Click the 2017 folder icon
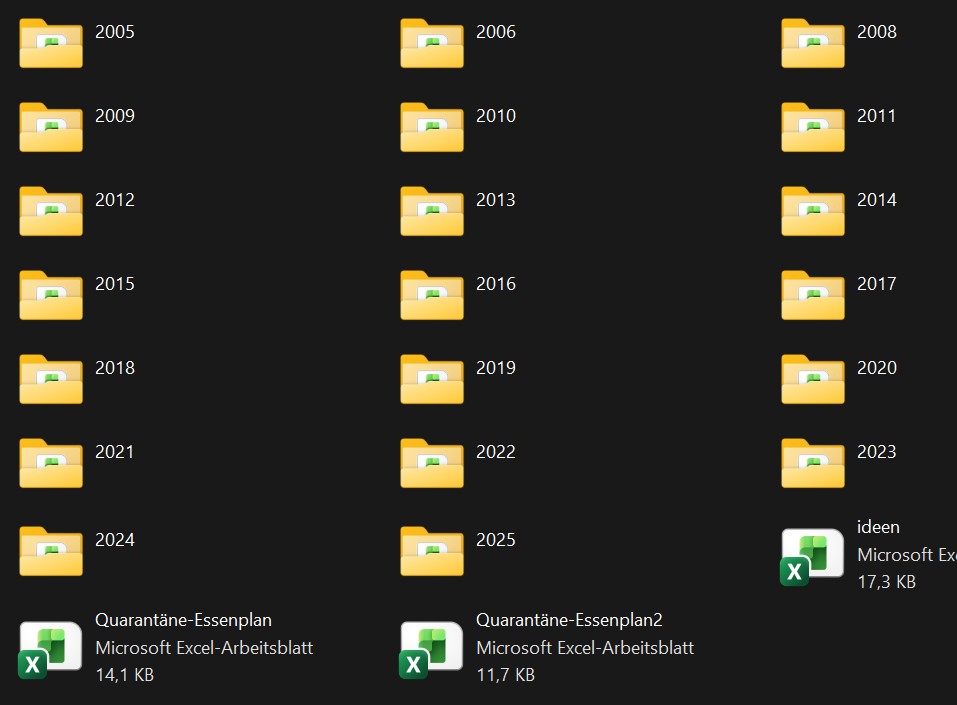 tap(813, 295)
